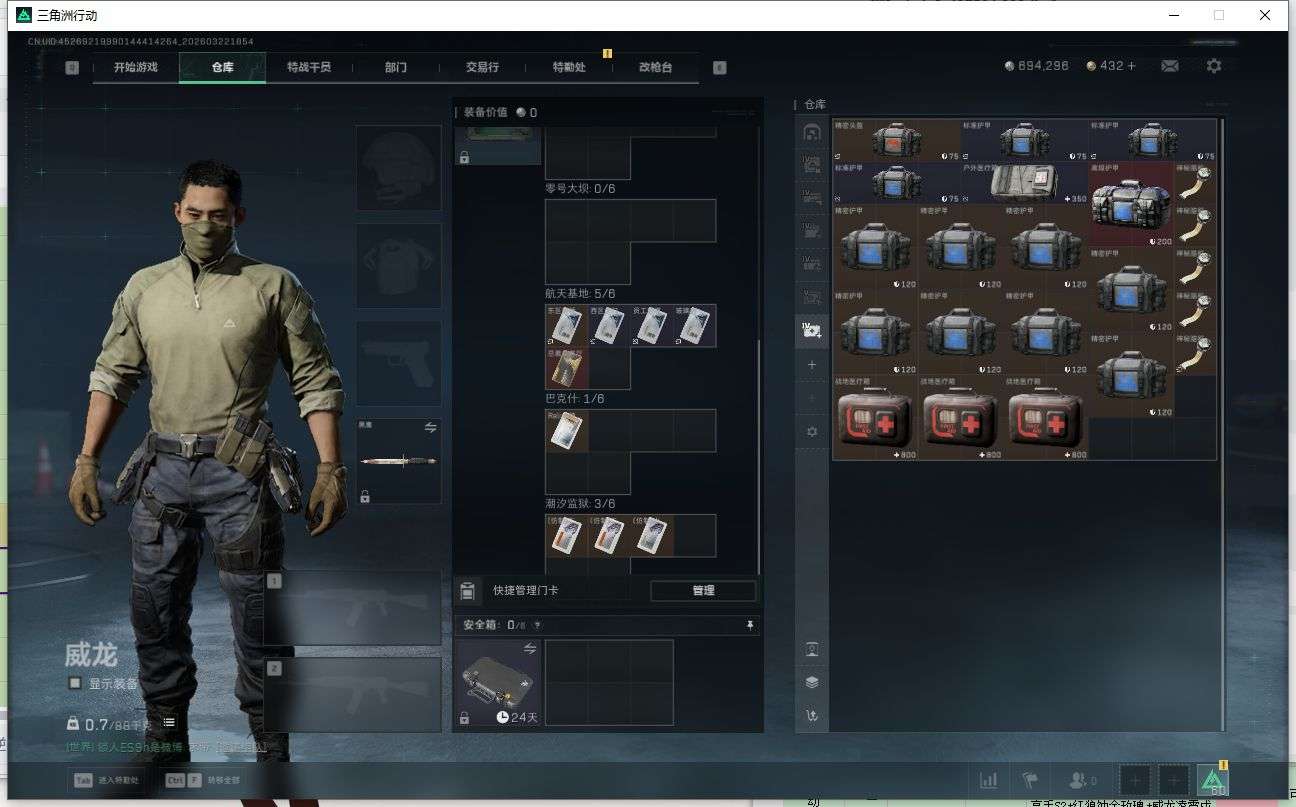This screenshot has width=1296, height=807.
Task: Select the safe box case thumbnail
Action: (x=498, y=683)
